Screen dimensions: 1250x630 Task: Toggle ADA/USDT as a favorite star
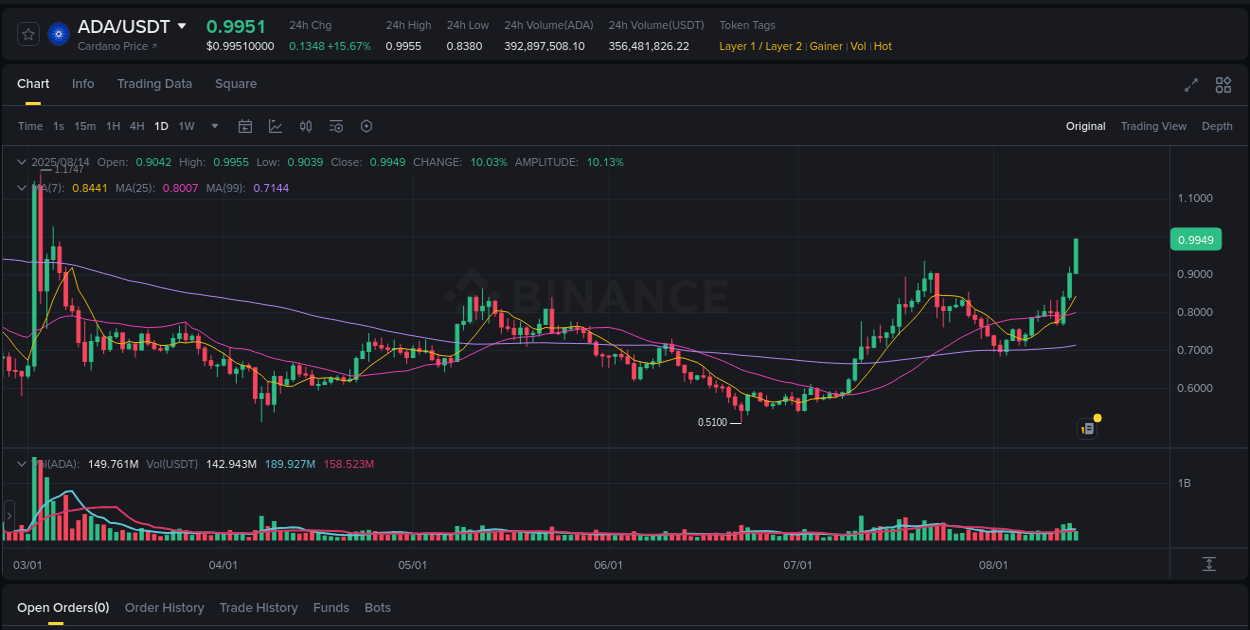tap(28, 33)
